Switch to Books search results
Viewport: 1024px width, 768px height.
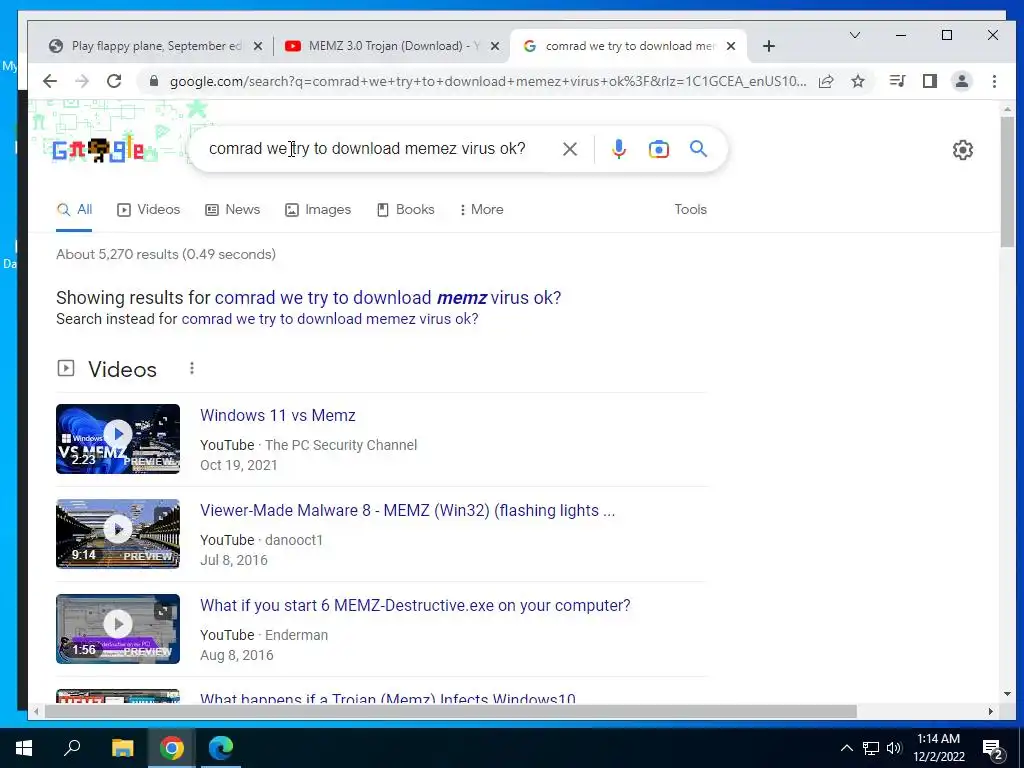(406, 210)
